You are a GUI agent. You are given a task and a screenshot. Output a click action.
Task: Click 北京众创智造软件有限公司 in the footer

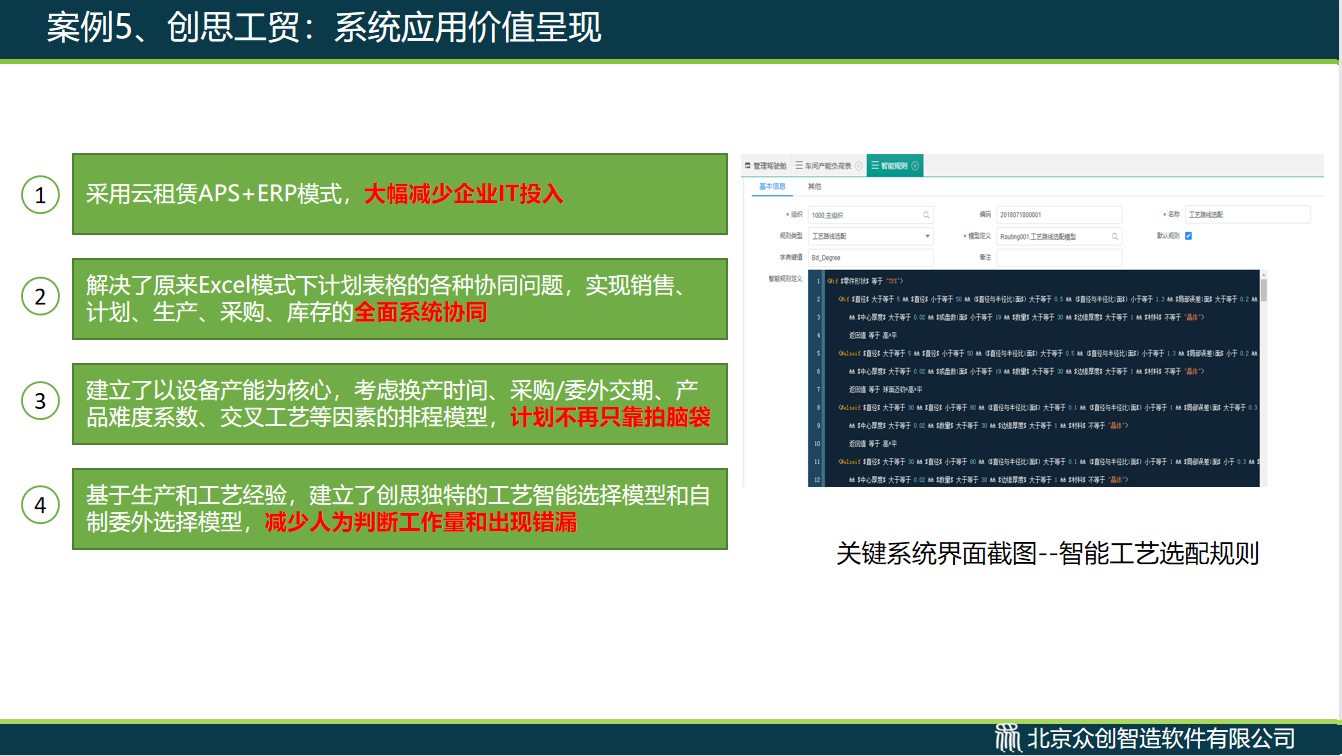point(1161,739)
